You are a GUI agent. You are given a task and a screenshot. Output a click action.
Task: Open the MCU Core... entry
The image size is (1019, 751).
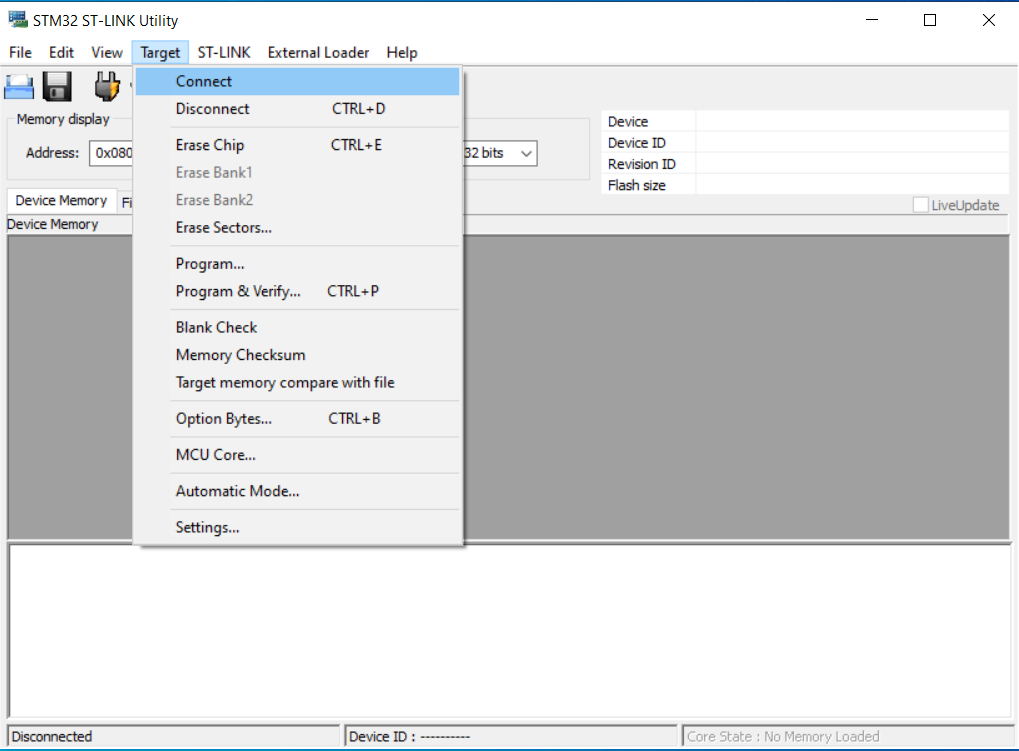[x=216, y=455]
